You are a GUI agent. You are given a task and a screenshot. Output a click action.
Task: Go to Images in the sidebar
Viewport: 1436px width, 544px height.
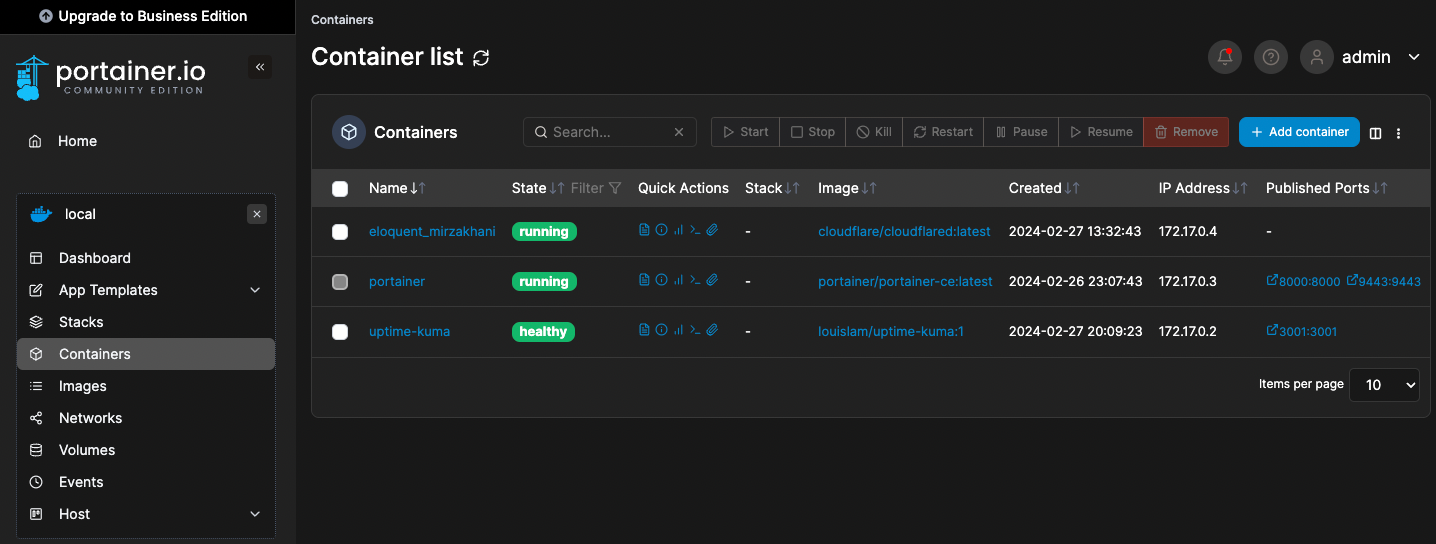click(83, 386)
